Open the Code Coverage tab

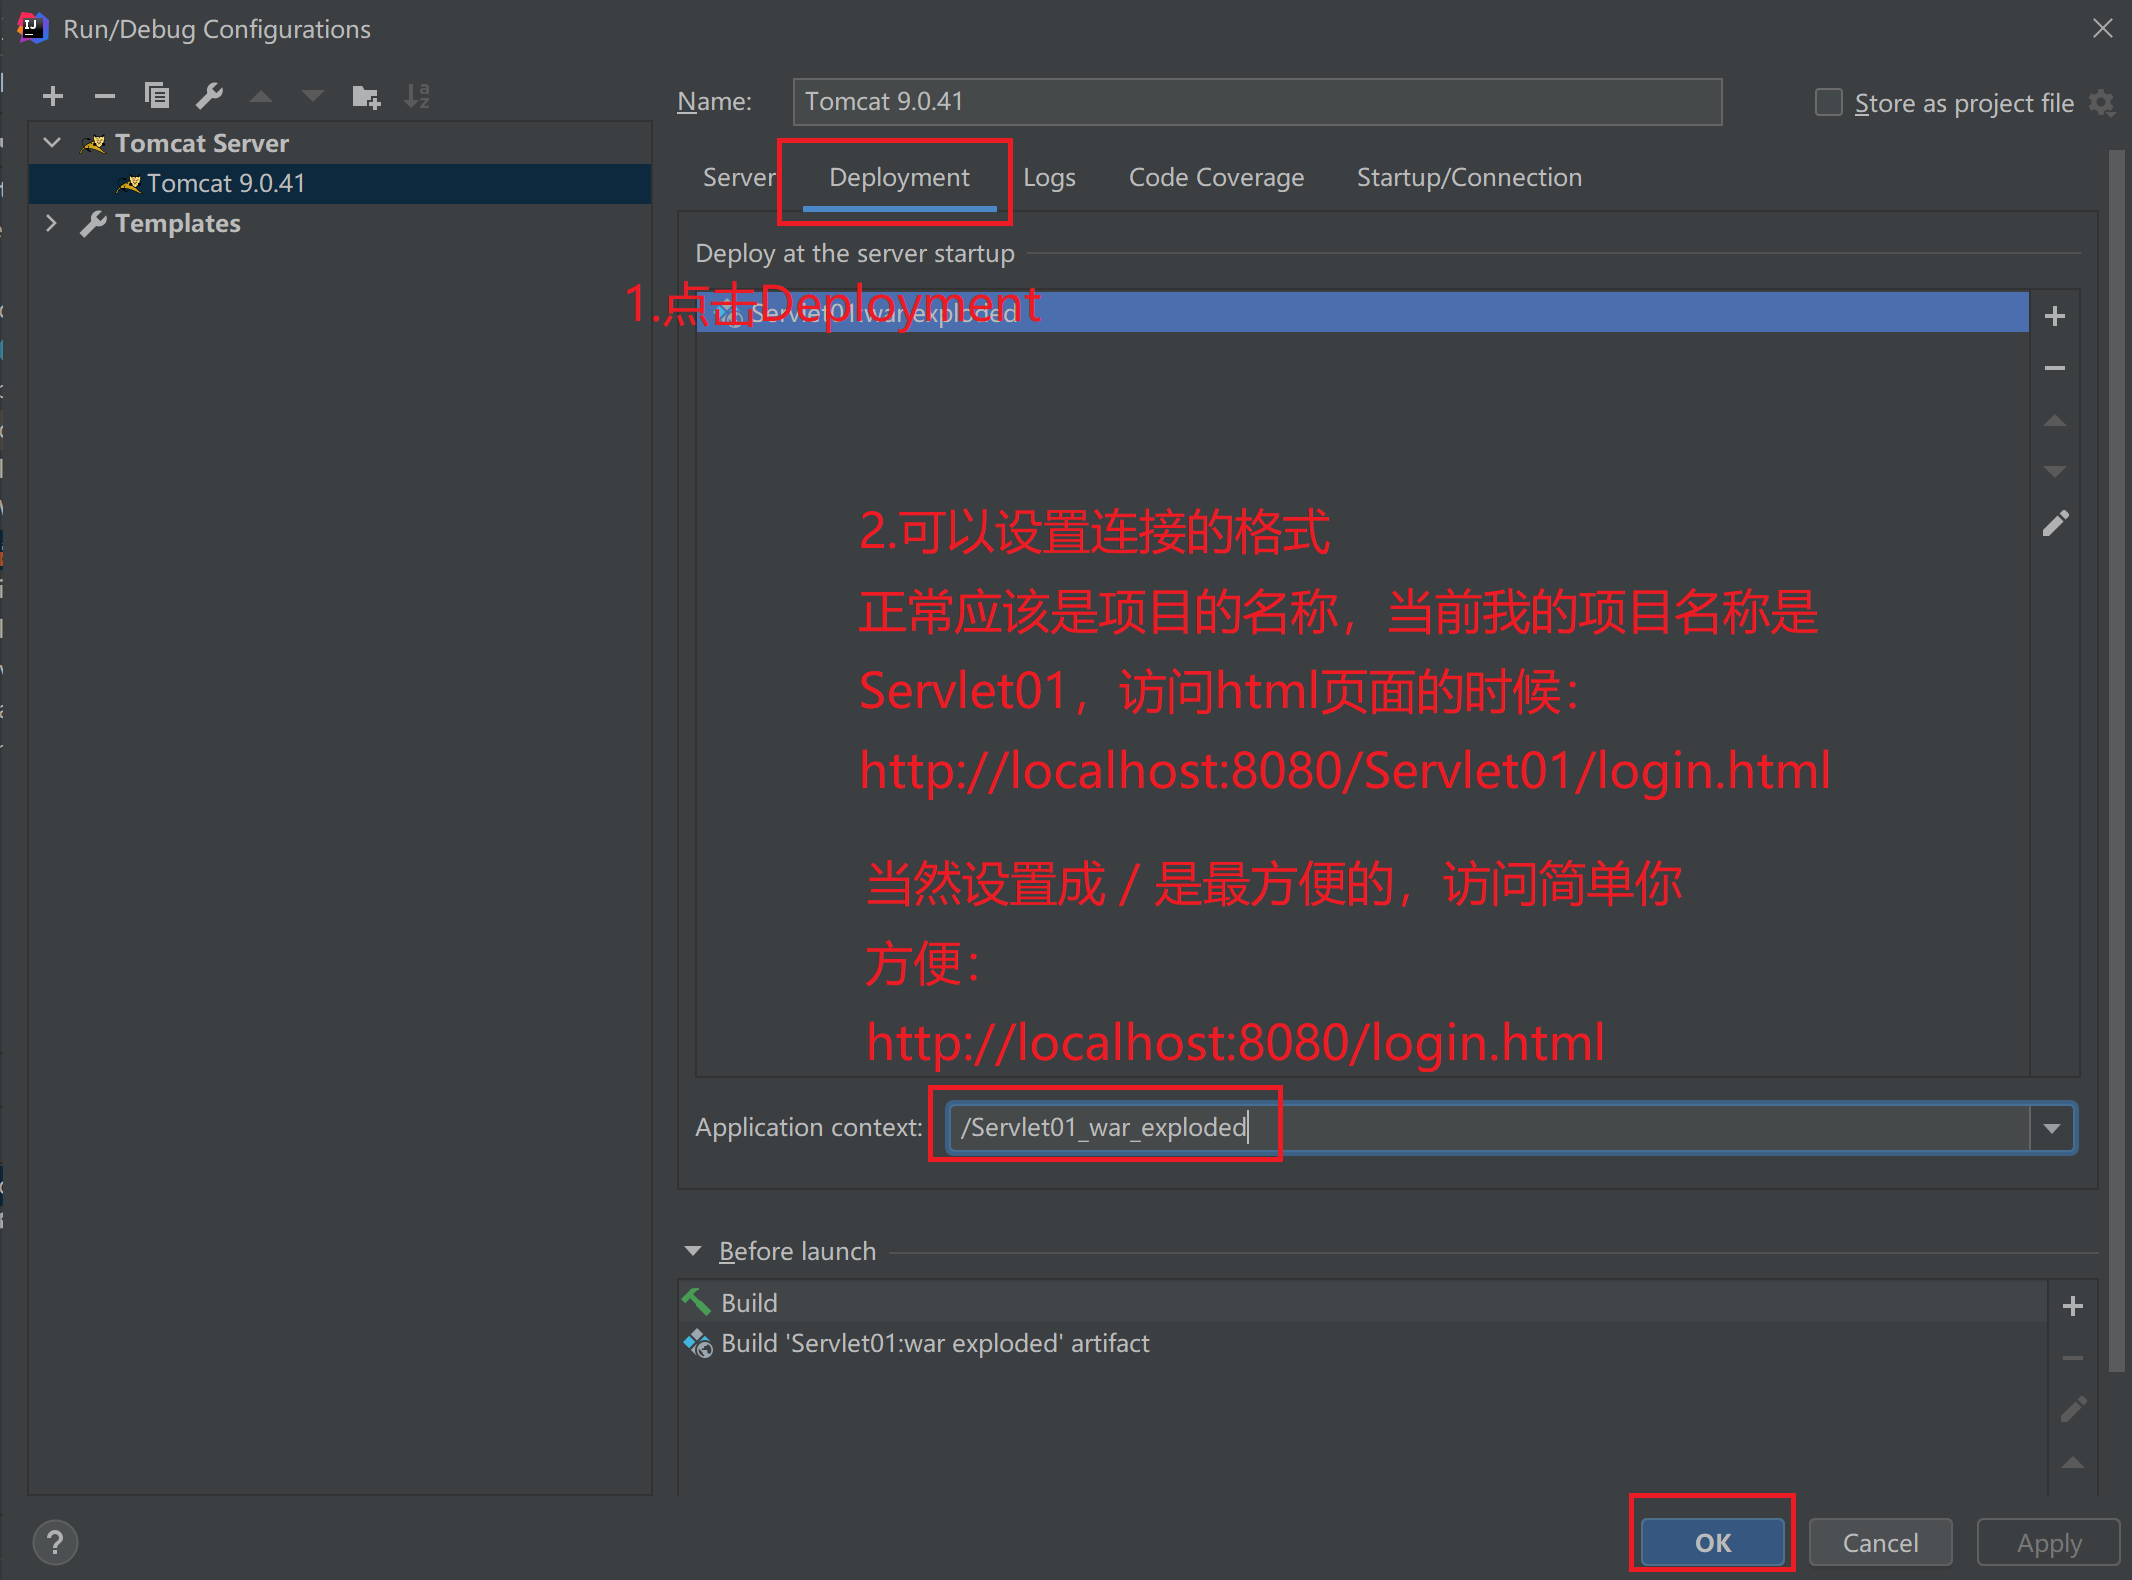point(1216,177)
